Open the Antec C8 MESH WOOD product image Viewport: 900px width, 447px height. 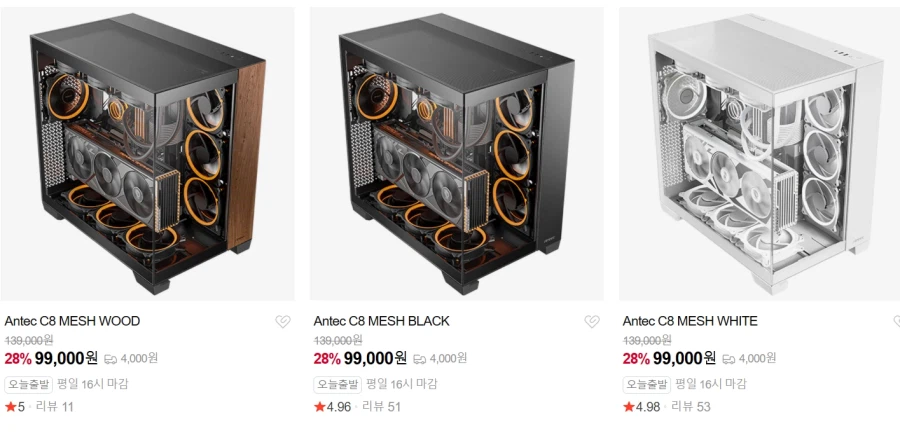click(147, 154)
